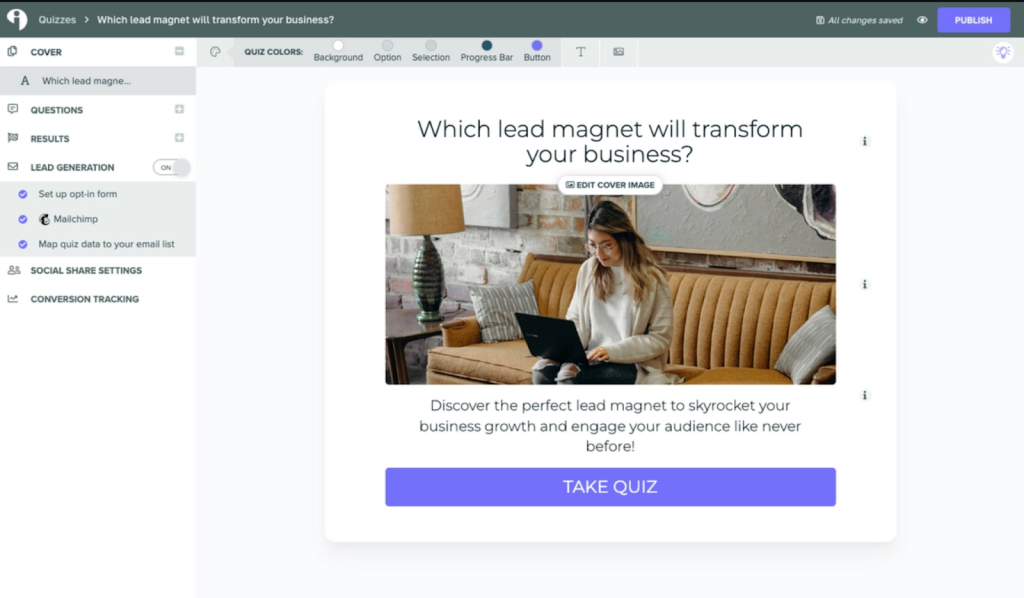Expand the Results section

coord(179,138)
